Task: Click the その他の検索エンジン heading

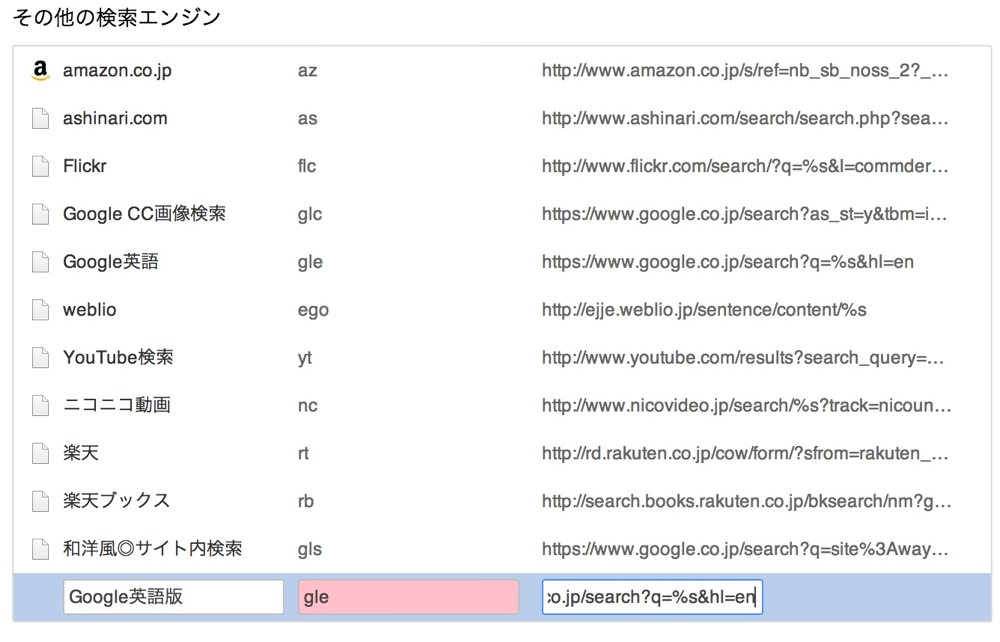Action: [x=117, y=17]
